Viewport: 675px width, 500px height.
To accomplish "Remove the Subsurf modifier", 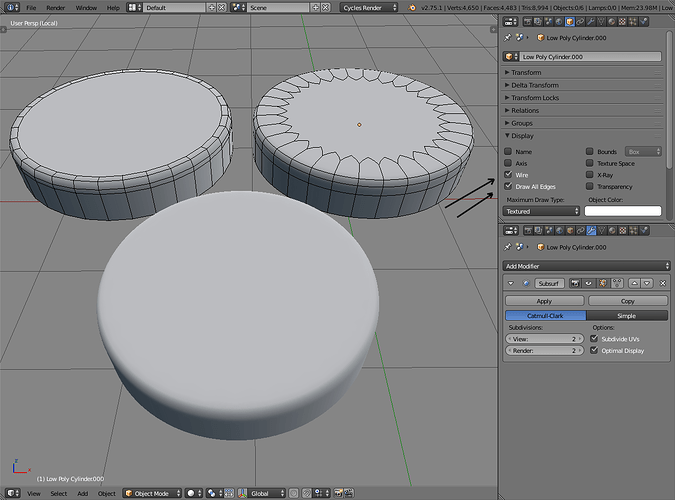I will 663,283.
